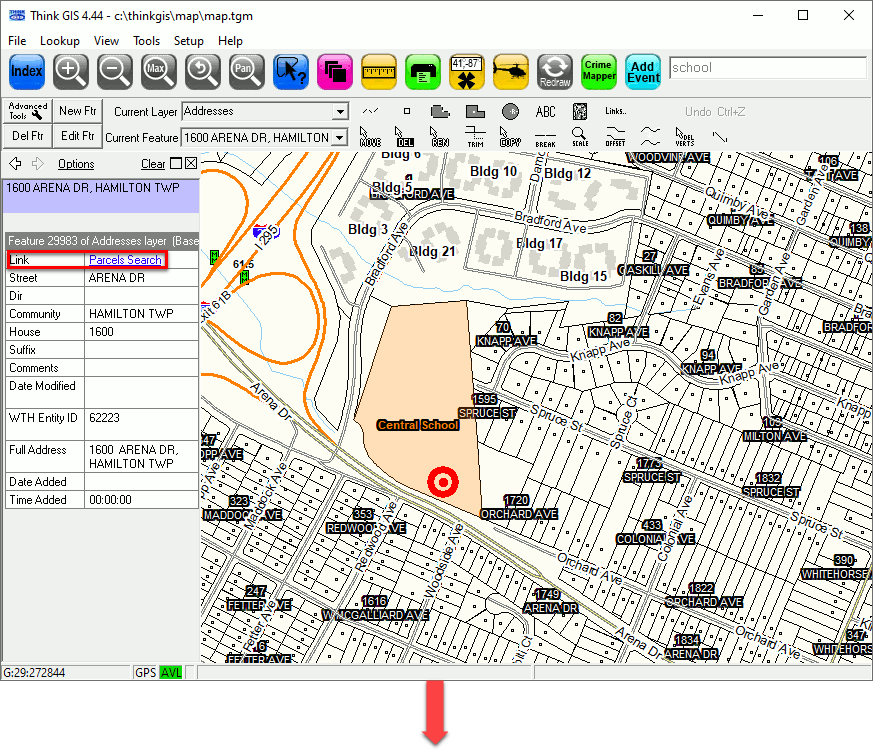Click the Redraw map button
The height and width of the screenshot is (753, 873).
pyautogui.click(x=555, y=71)
